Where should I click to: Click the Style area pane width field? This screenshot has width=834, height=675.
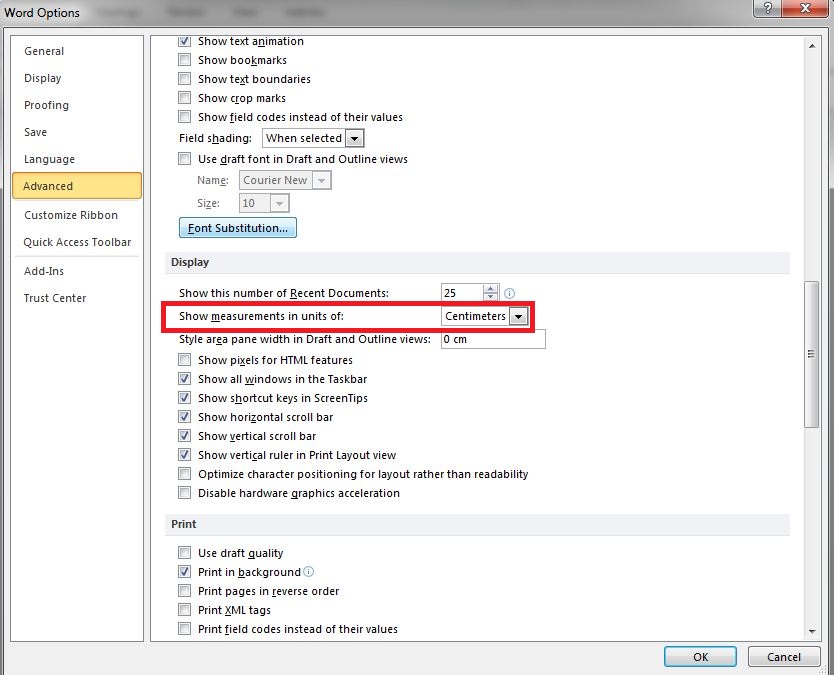click(493, 339)
